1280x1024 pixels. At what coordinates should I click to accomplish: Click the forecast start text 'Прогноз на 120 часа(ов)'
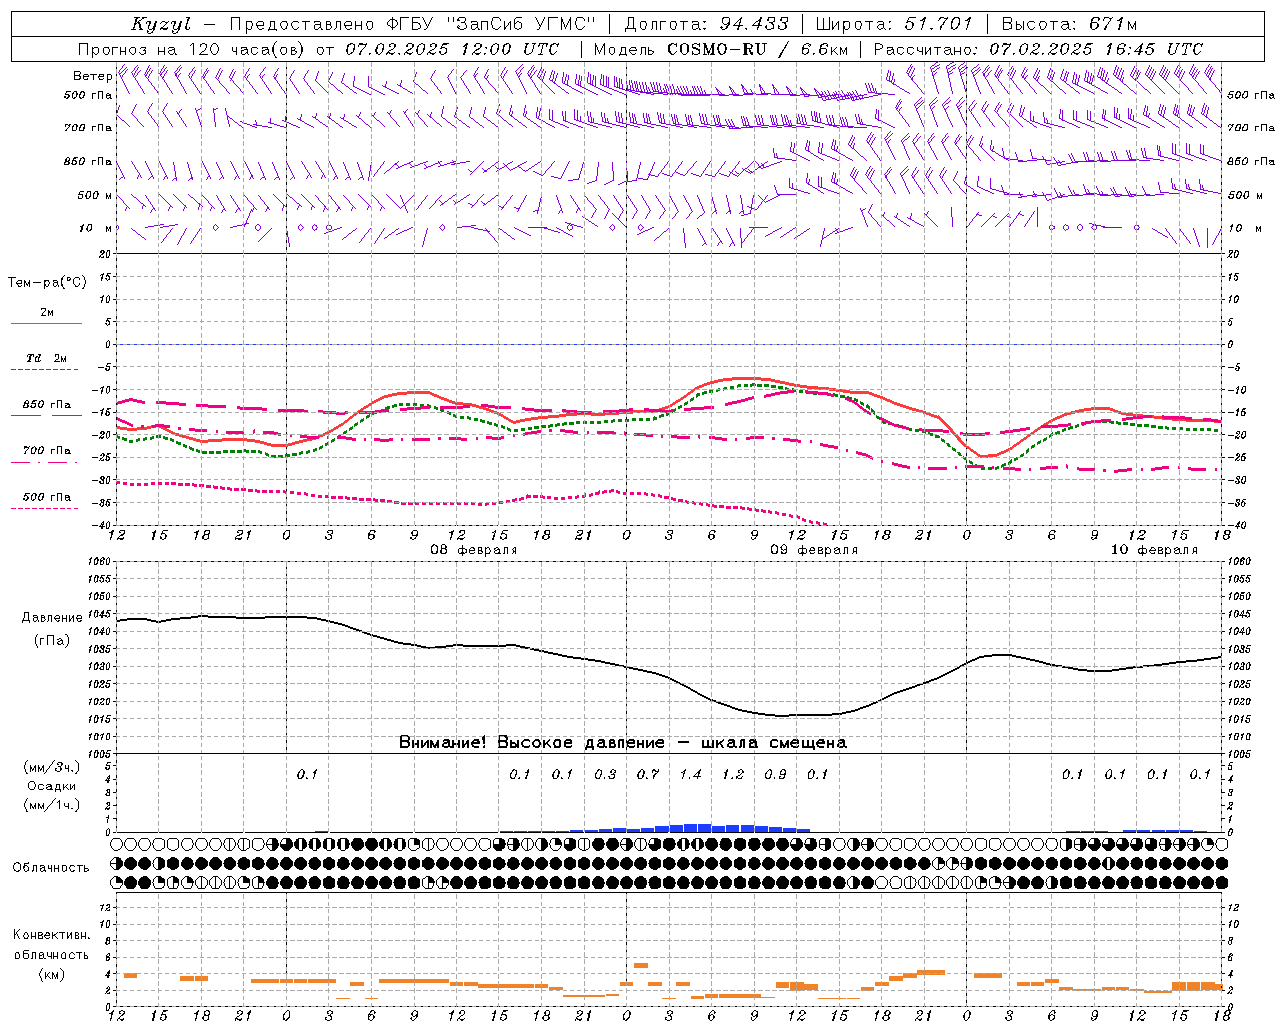click(192, 49)
